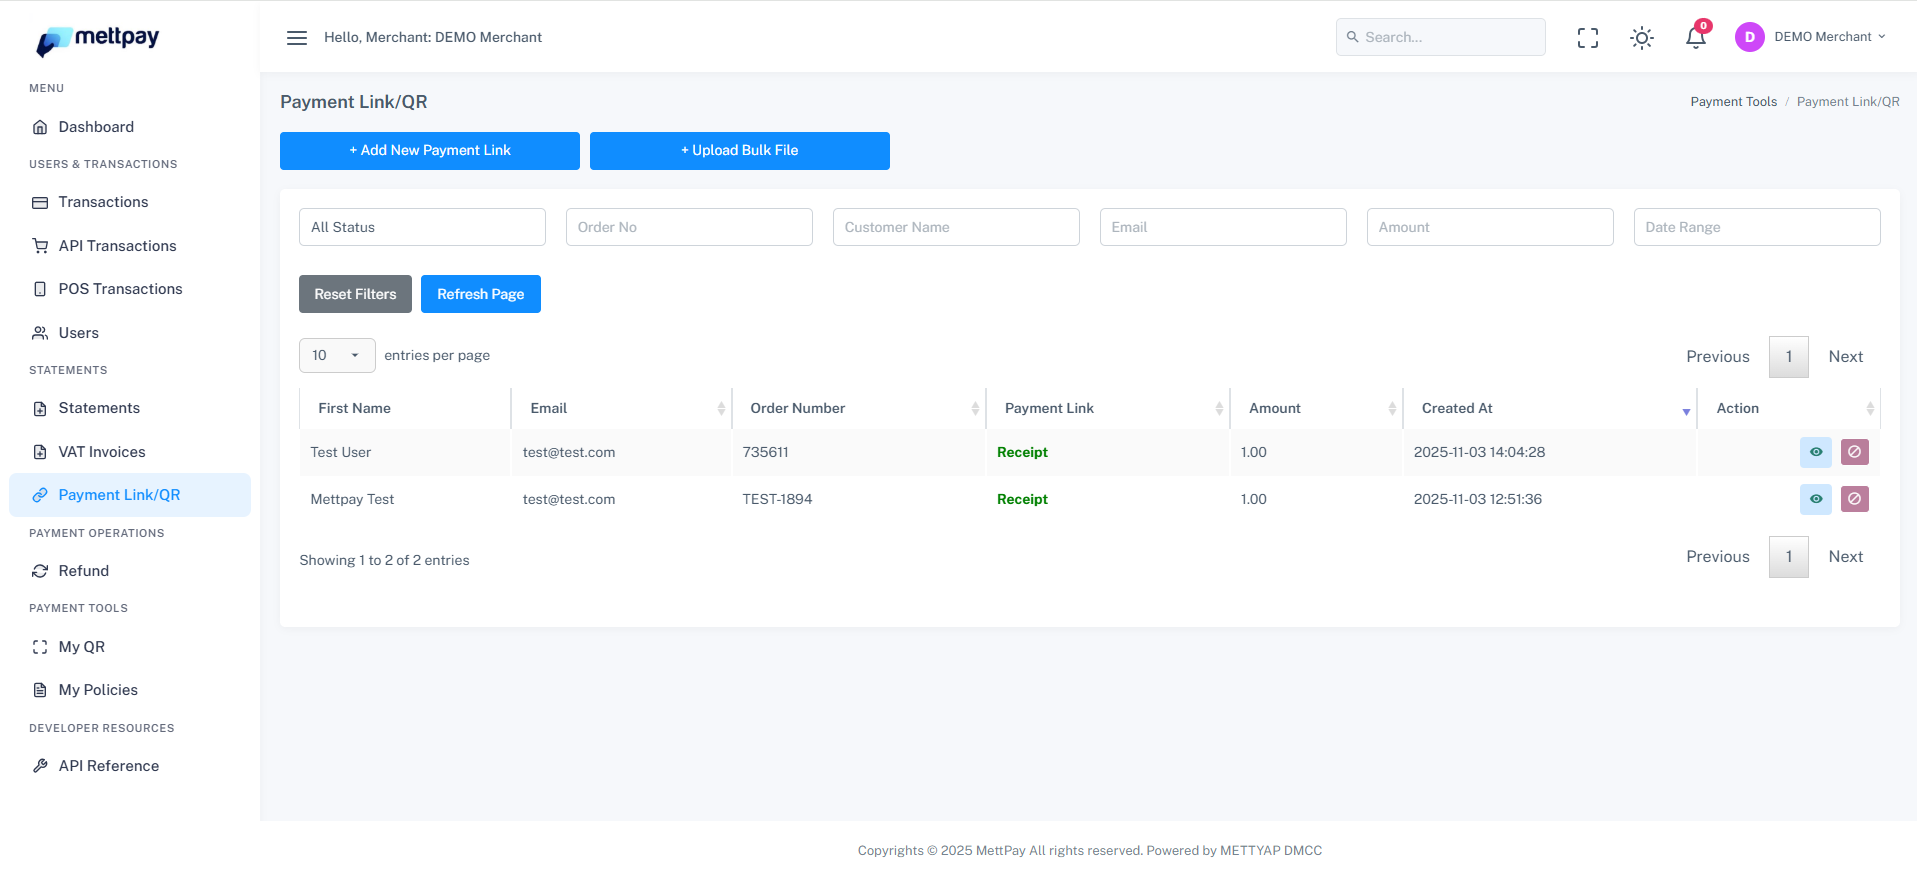Viewport: 1917px width, 871px height.
Task: Go to API Transactions
Action: point(117,246)
